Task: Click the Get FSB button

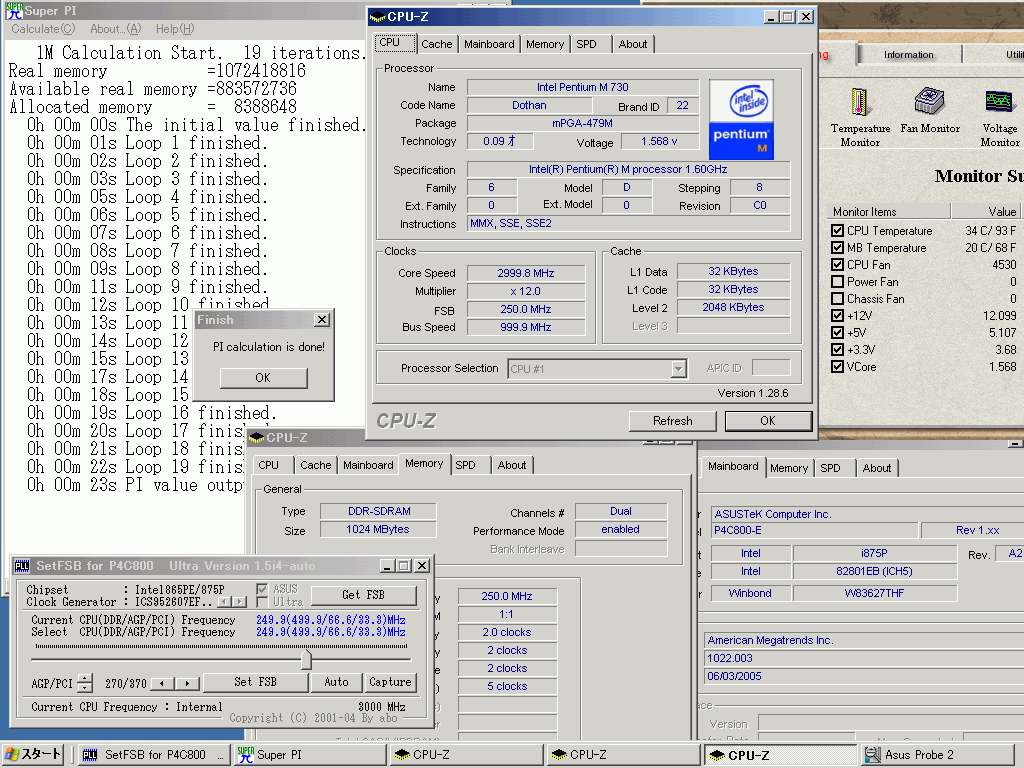Action: point(364,595)
